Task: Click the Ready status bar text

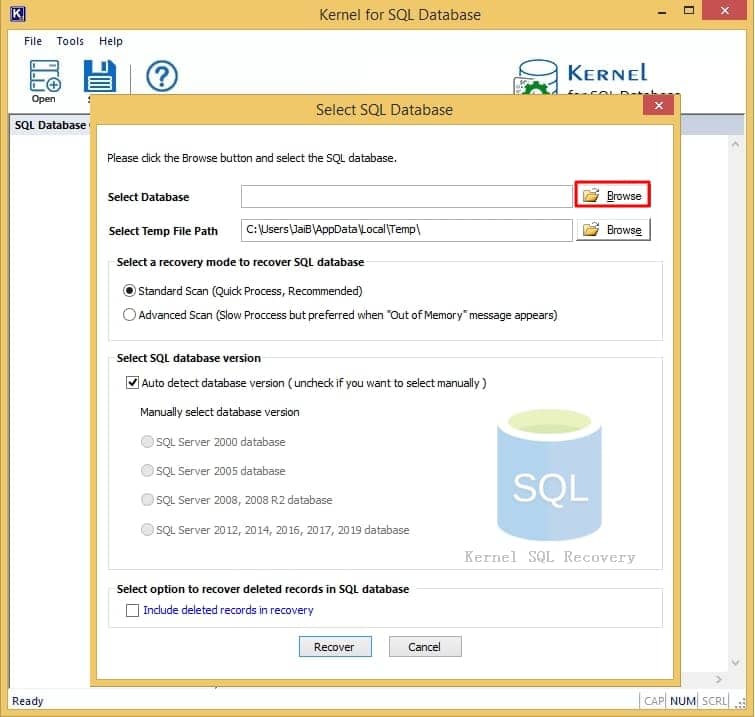Action: pyautogui.click(x=27, y=701)
